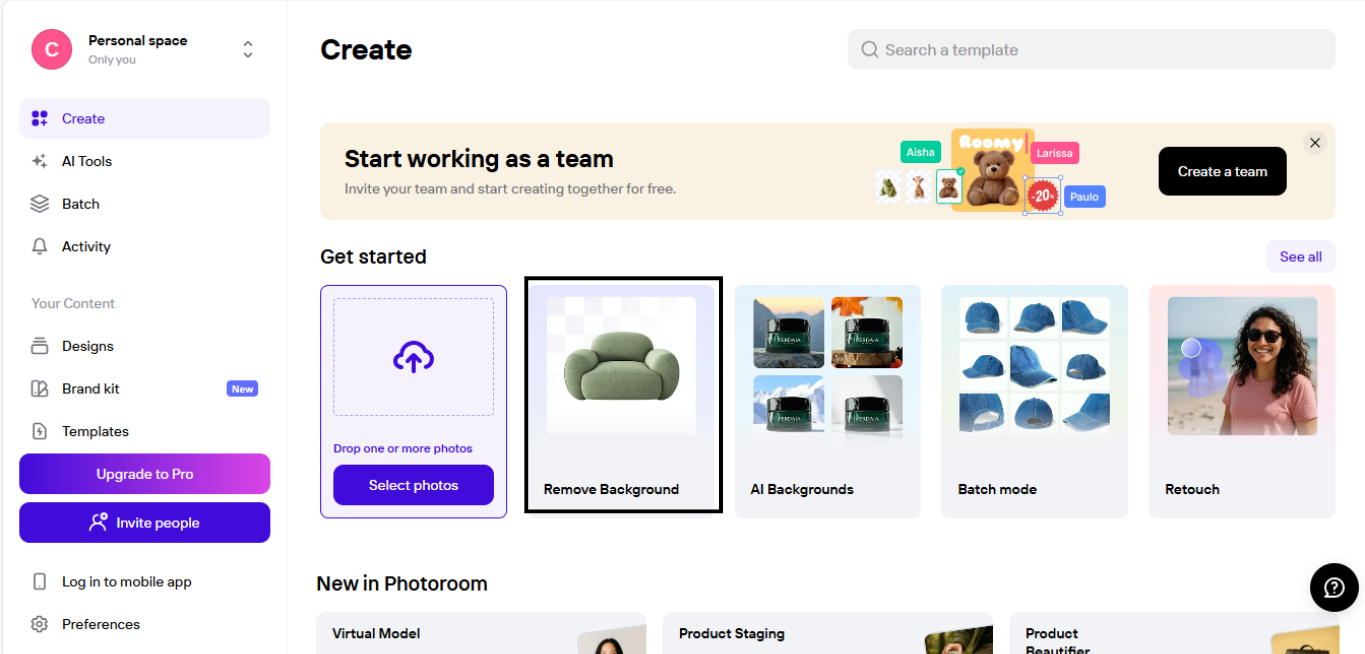Open the Remove Background card
The height and width of the screenshot is (654, 1365).
623,397
